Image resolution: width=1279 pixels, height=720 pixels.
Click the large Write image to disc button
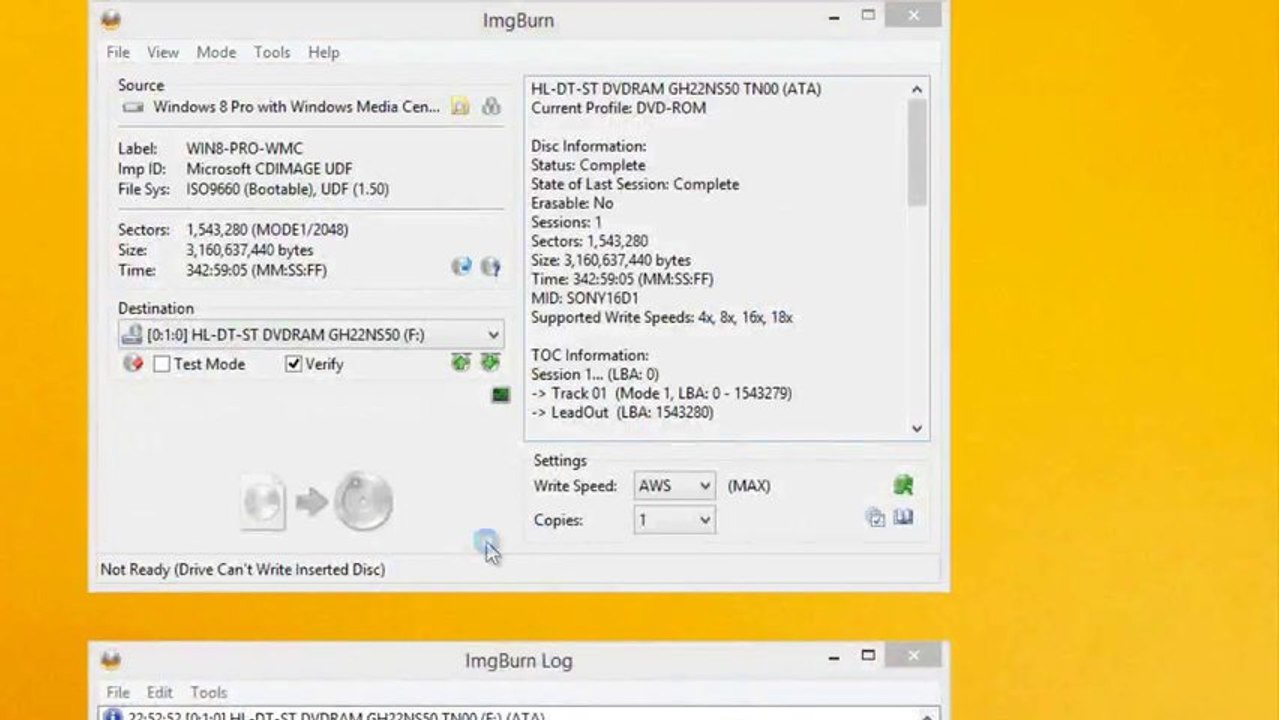[x=317, y=501]
